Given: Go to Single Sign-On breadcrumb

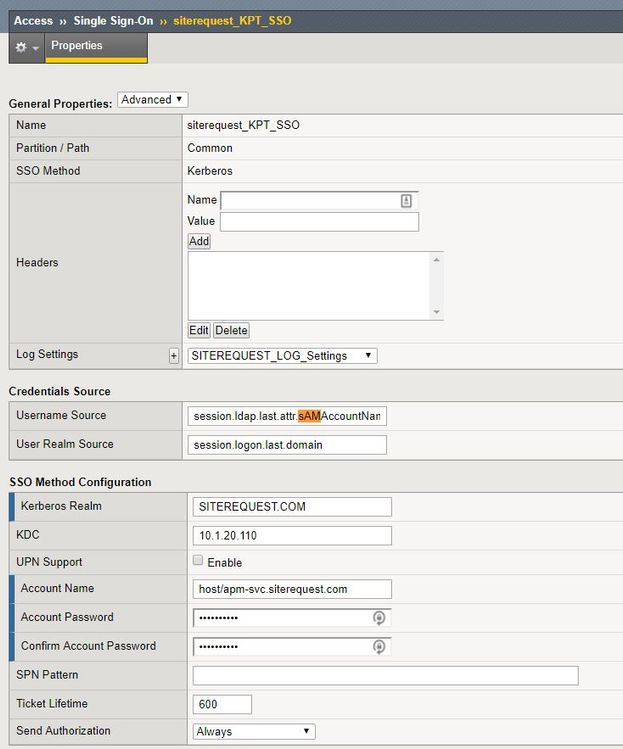Looking at the screenshot, I should [x=114, y=20].
